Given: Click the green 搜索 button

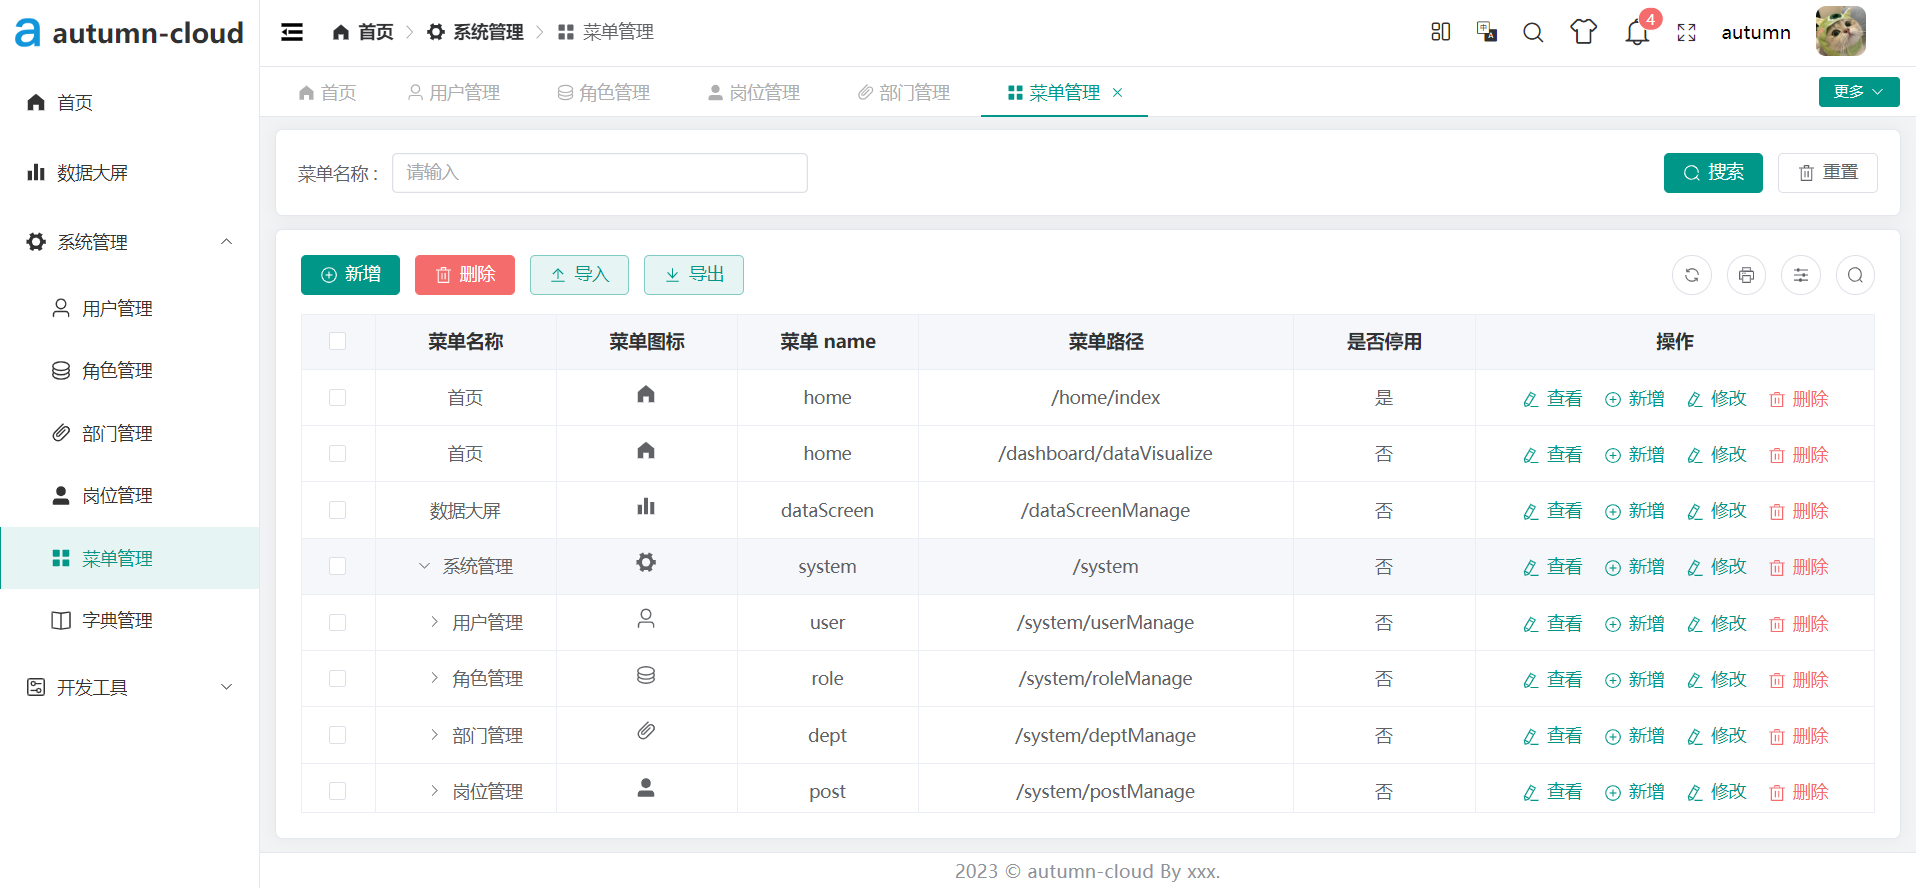Looking at the screenshot, I should (1713, 173).
